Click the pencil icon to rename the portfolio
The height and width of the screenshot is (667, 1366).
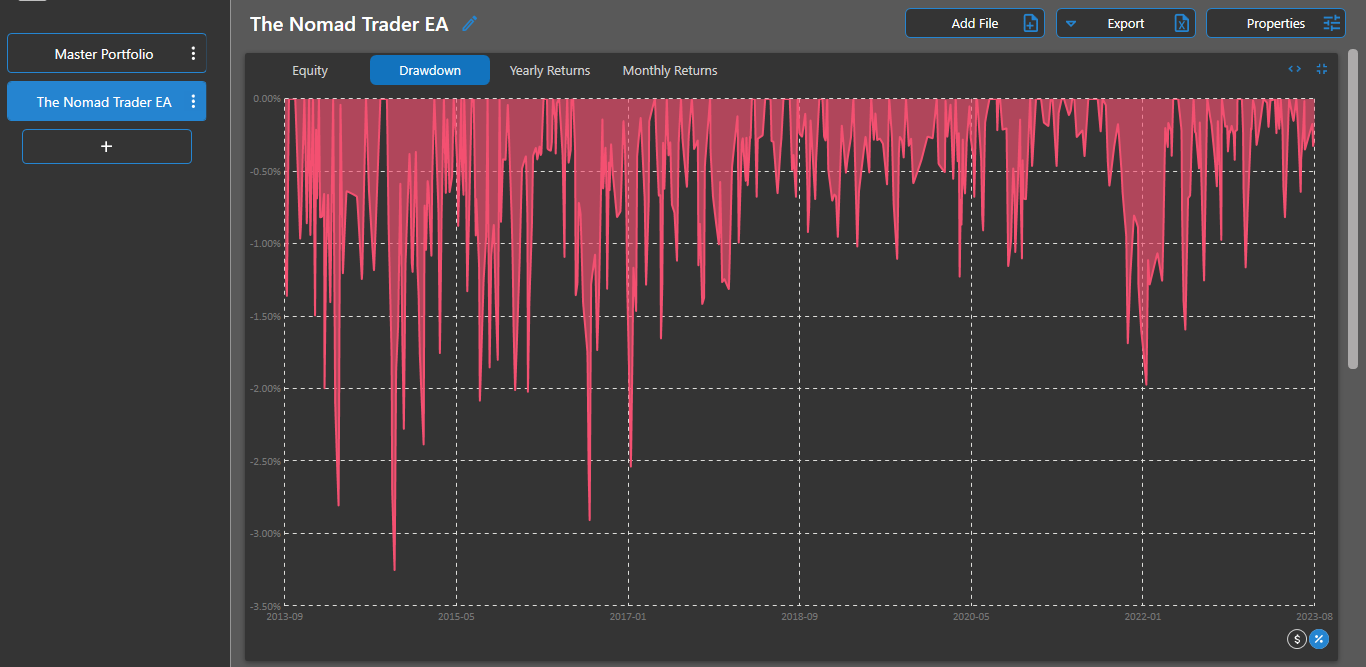click(x=470, y=24)
